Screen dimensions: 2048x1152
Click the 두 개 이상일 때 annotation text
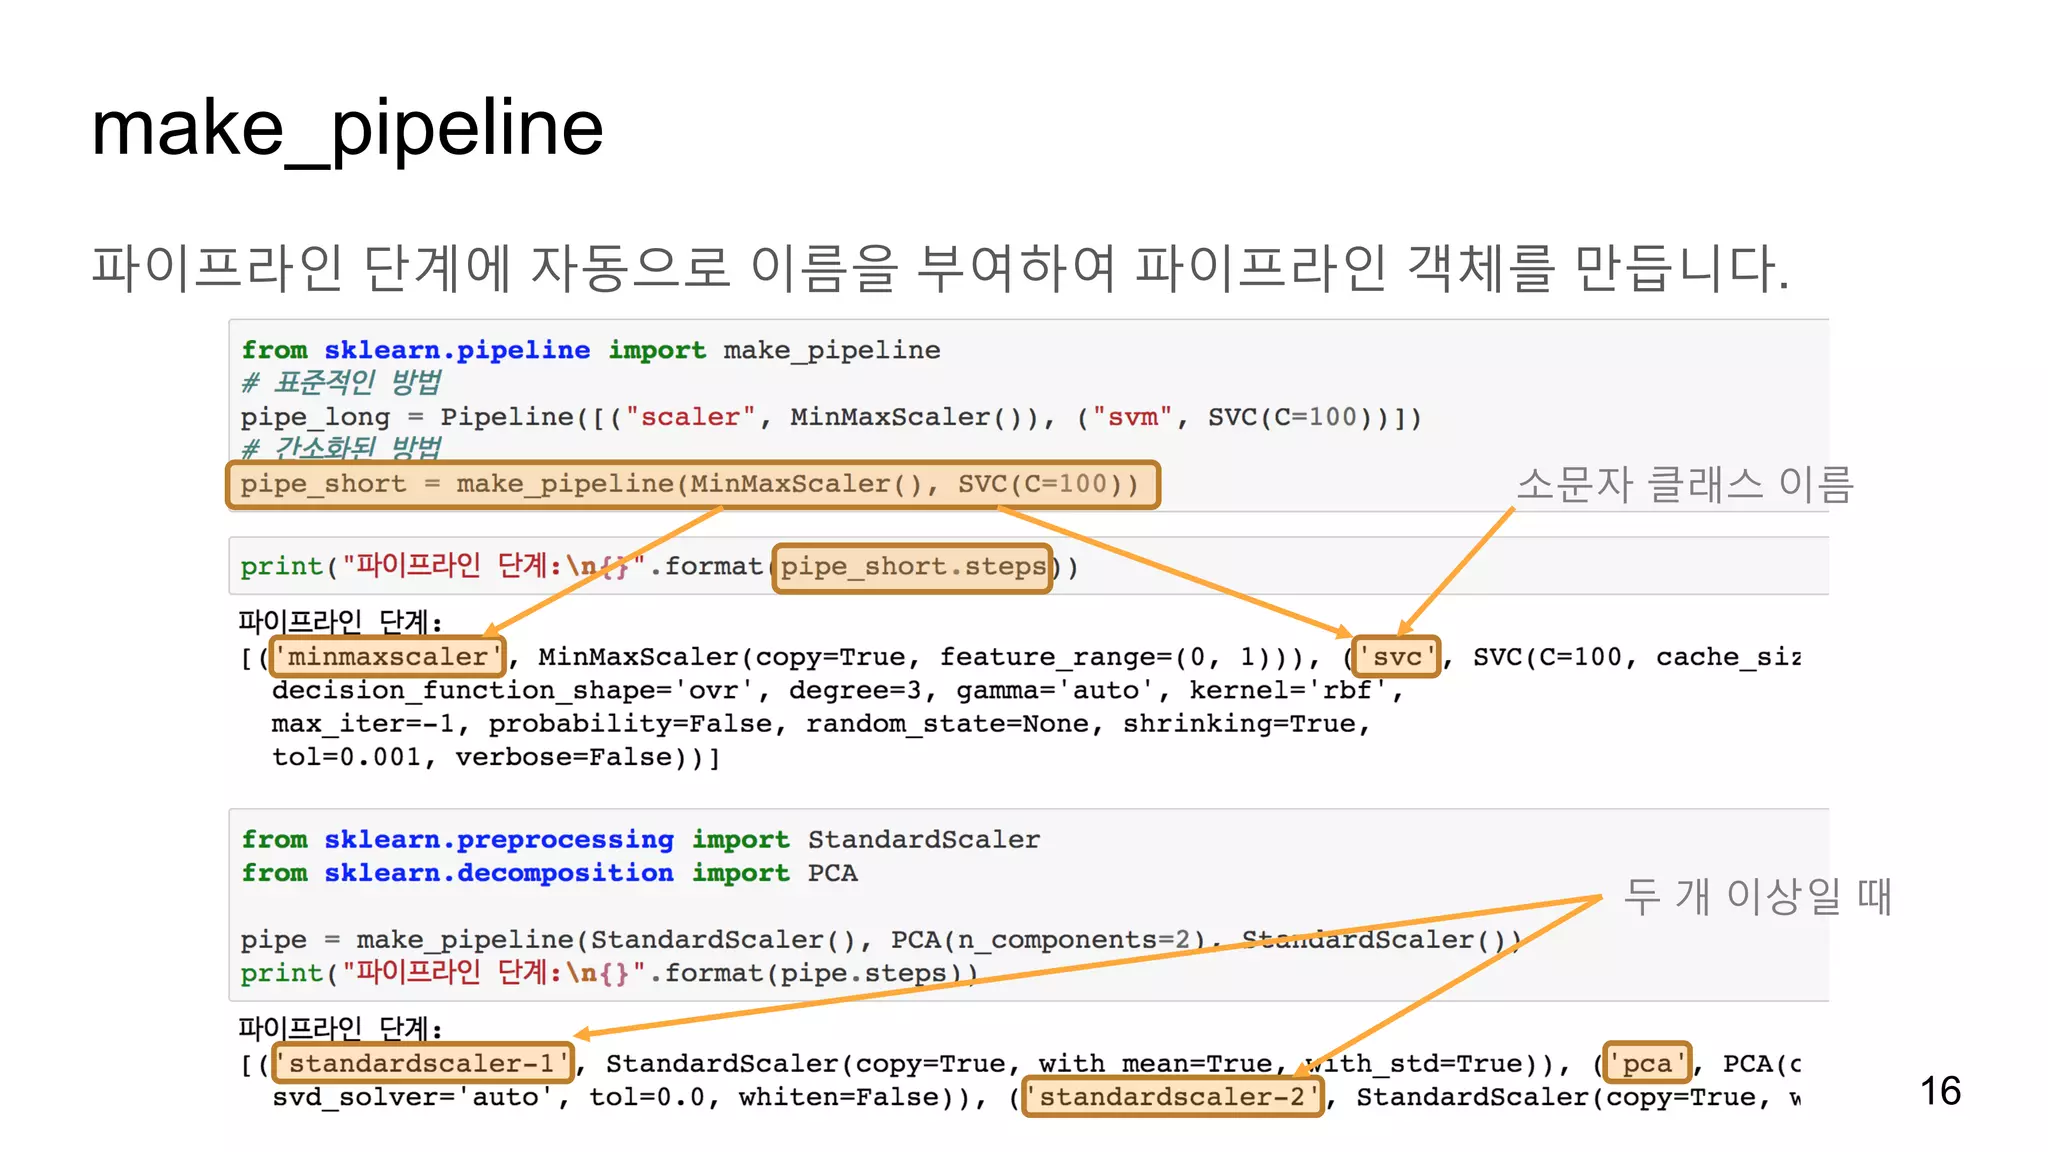(x=1757, y=896)
